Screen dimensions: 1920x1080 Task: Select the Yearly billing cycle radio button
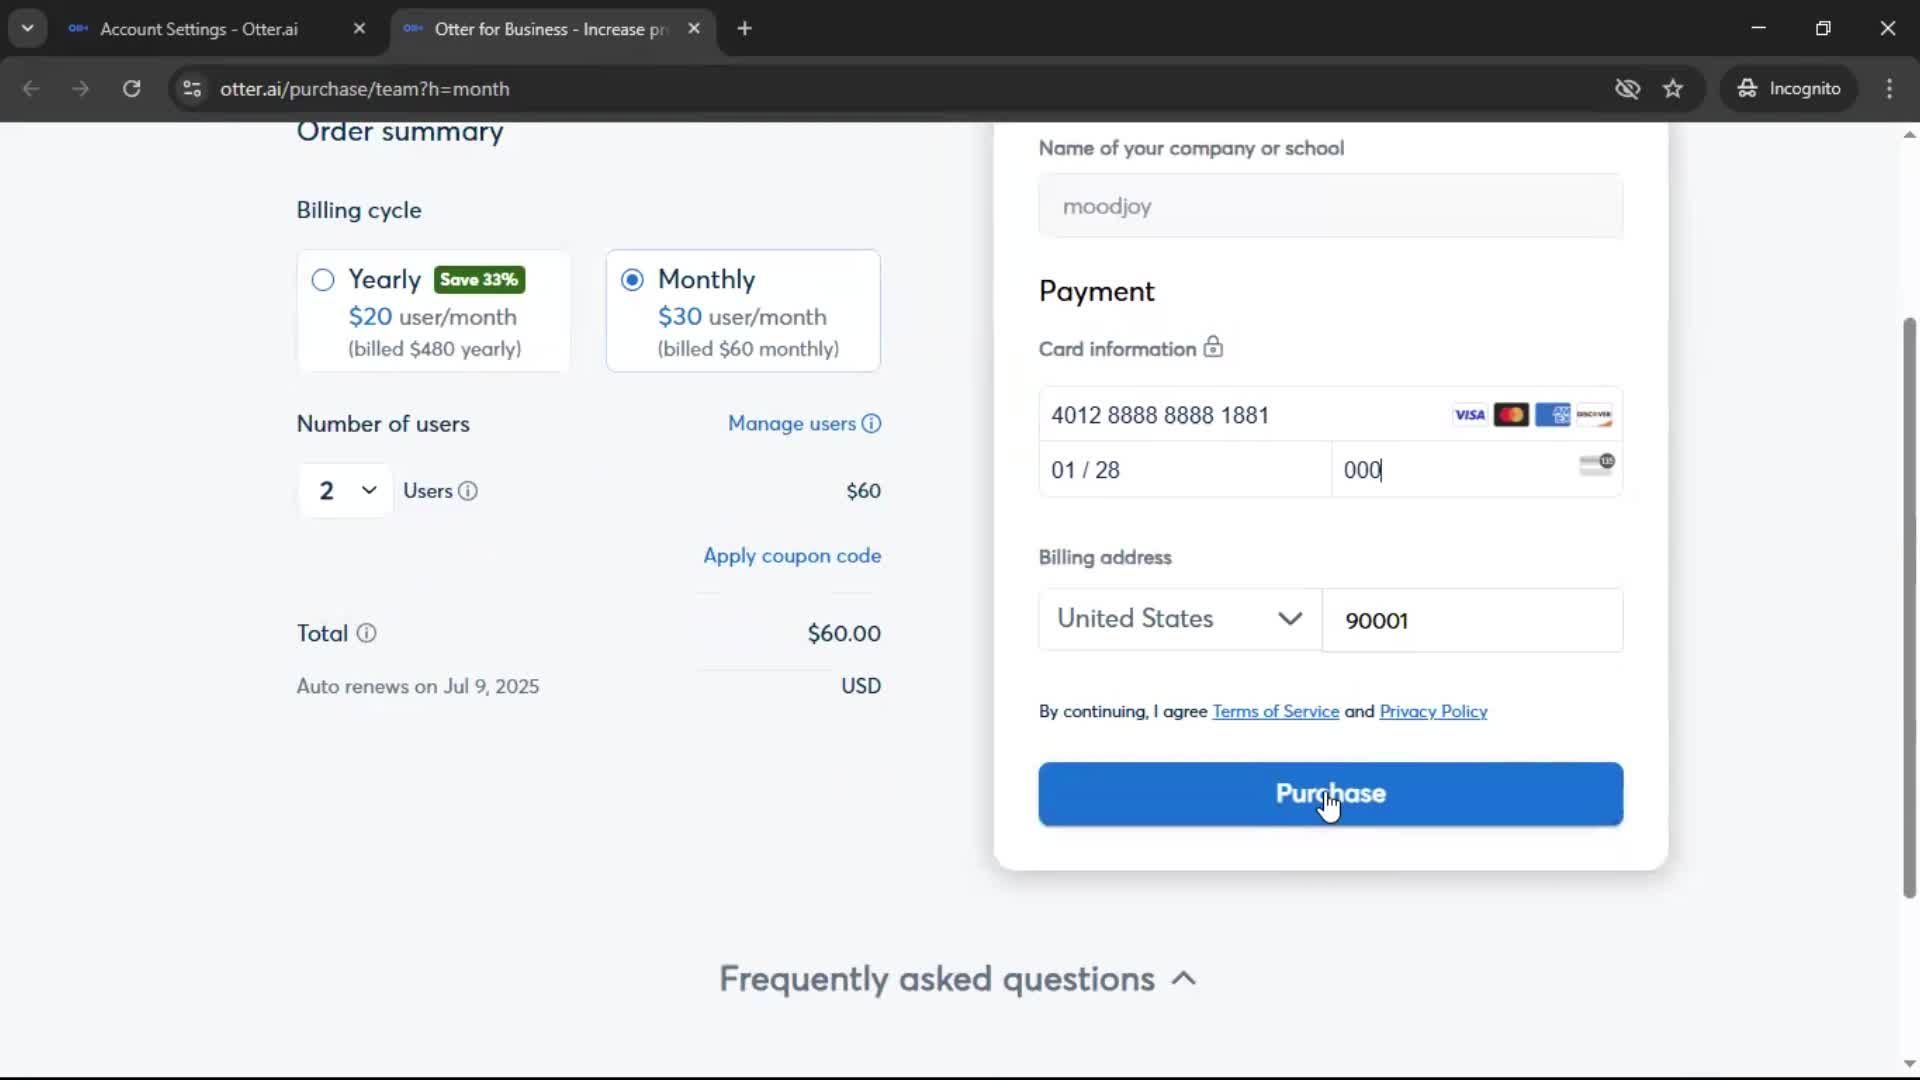point(323,280)
